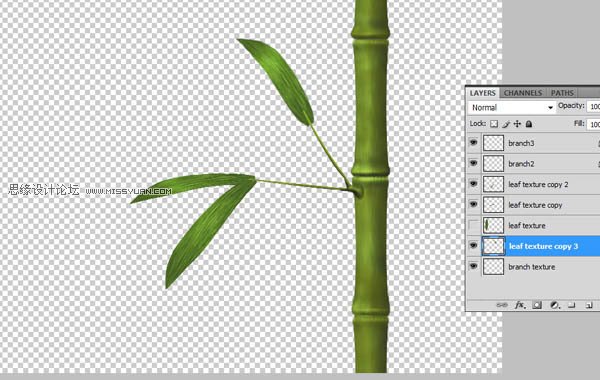The height and width of the screenshot is (380, 600).
Task: Select the branch texture layer thumbnail
Action: click(493, 267)
